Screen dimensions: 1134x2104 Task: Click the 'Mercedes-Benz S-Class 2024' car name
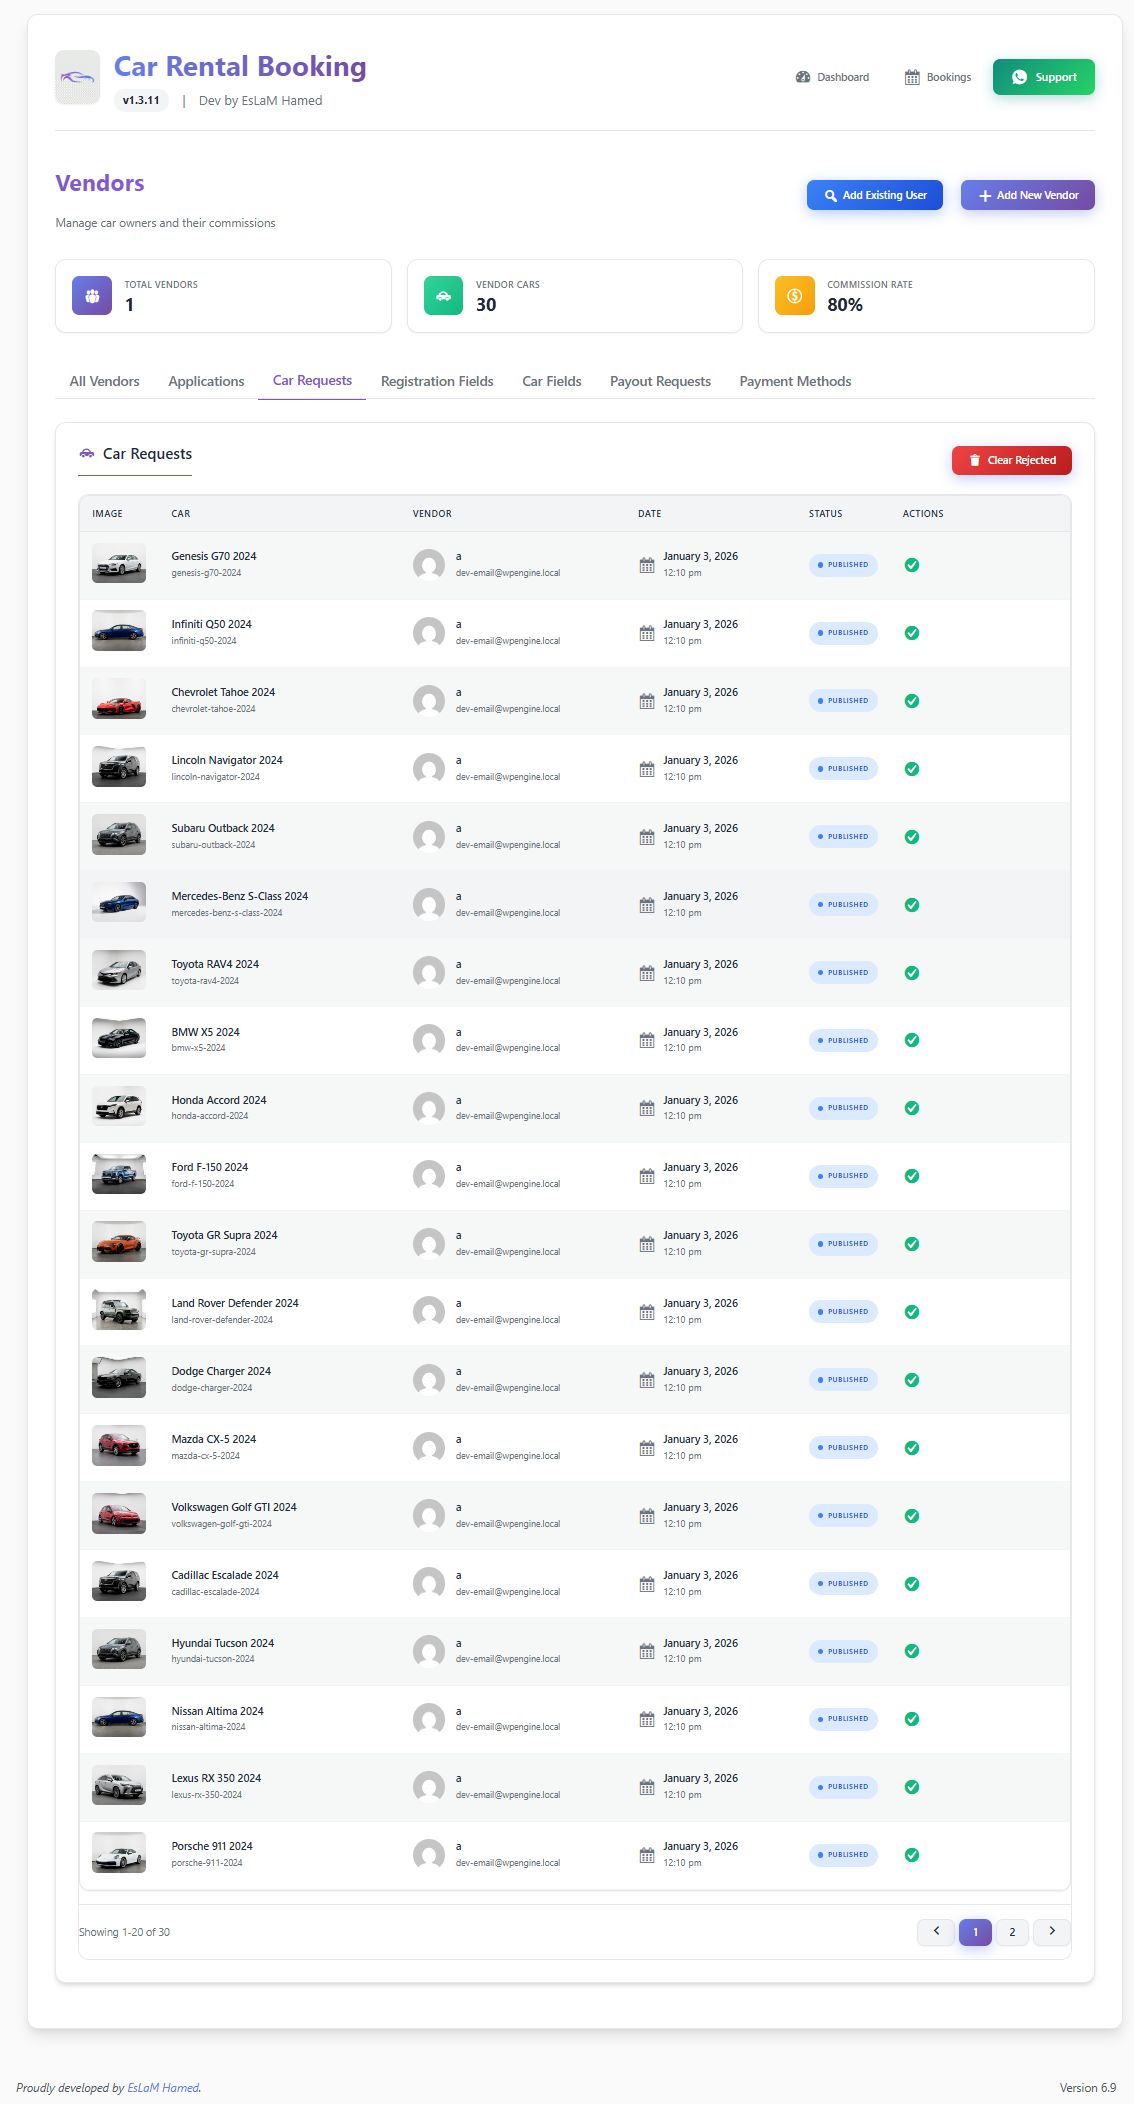pos(240,896)
